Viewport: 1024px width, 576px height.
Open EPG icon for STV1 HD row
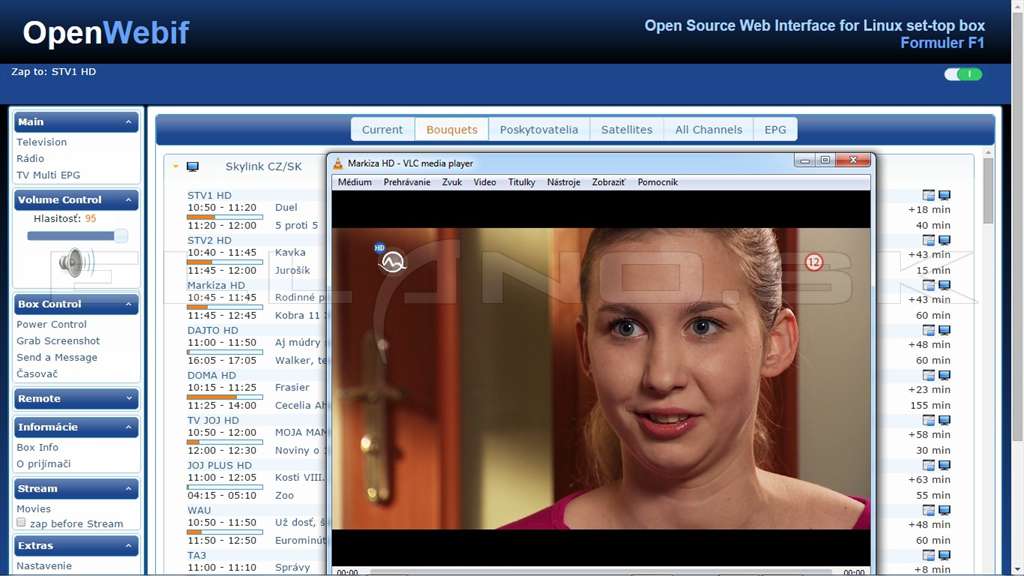click(929, 195)
